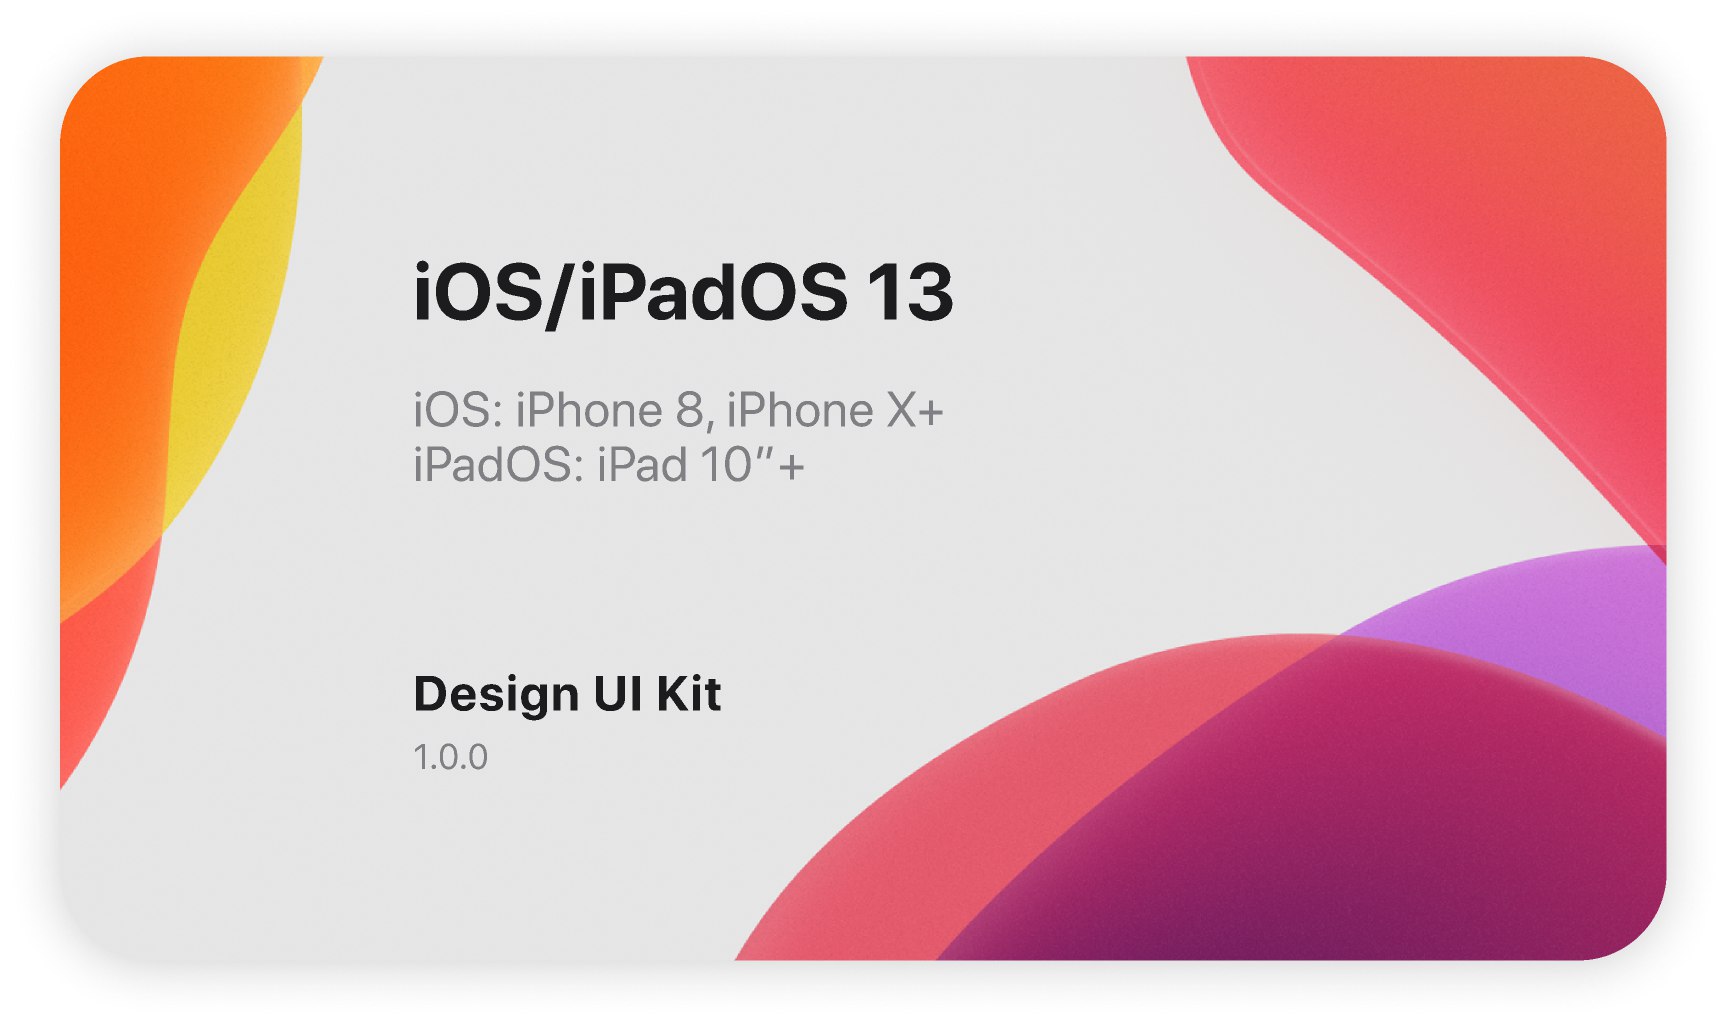Viewport: 1727px width, 1024px height.
Task: Click the "Design UI Kit" heading
Action: pos(567,695)
